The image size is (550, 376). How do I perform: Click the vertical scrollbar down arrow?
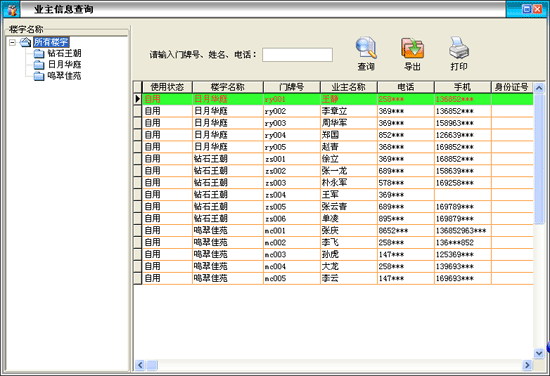(539, 353)
